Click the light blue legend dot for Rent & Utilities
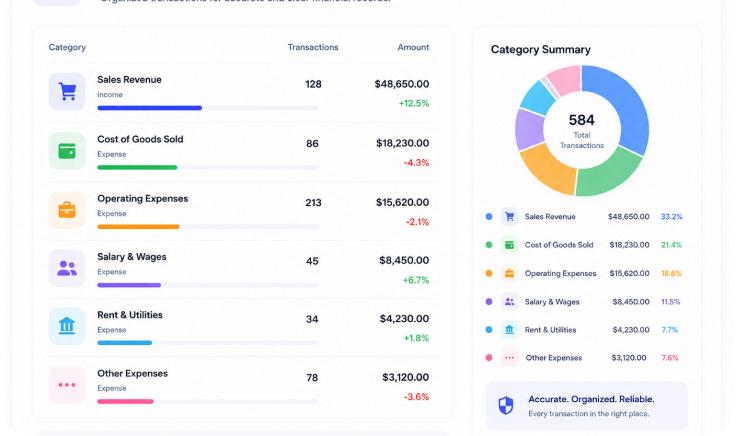 coord(489,330)
